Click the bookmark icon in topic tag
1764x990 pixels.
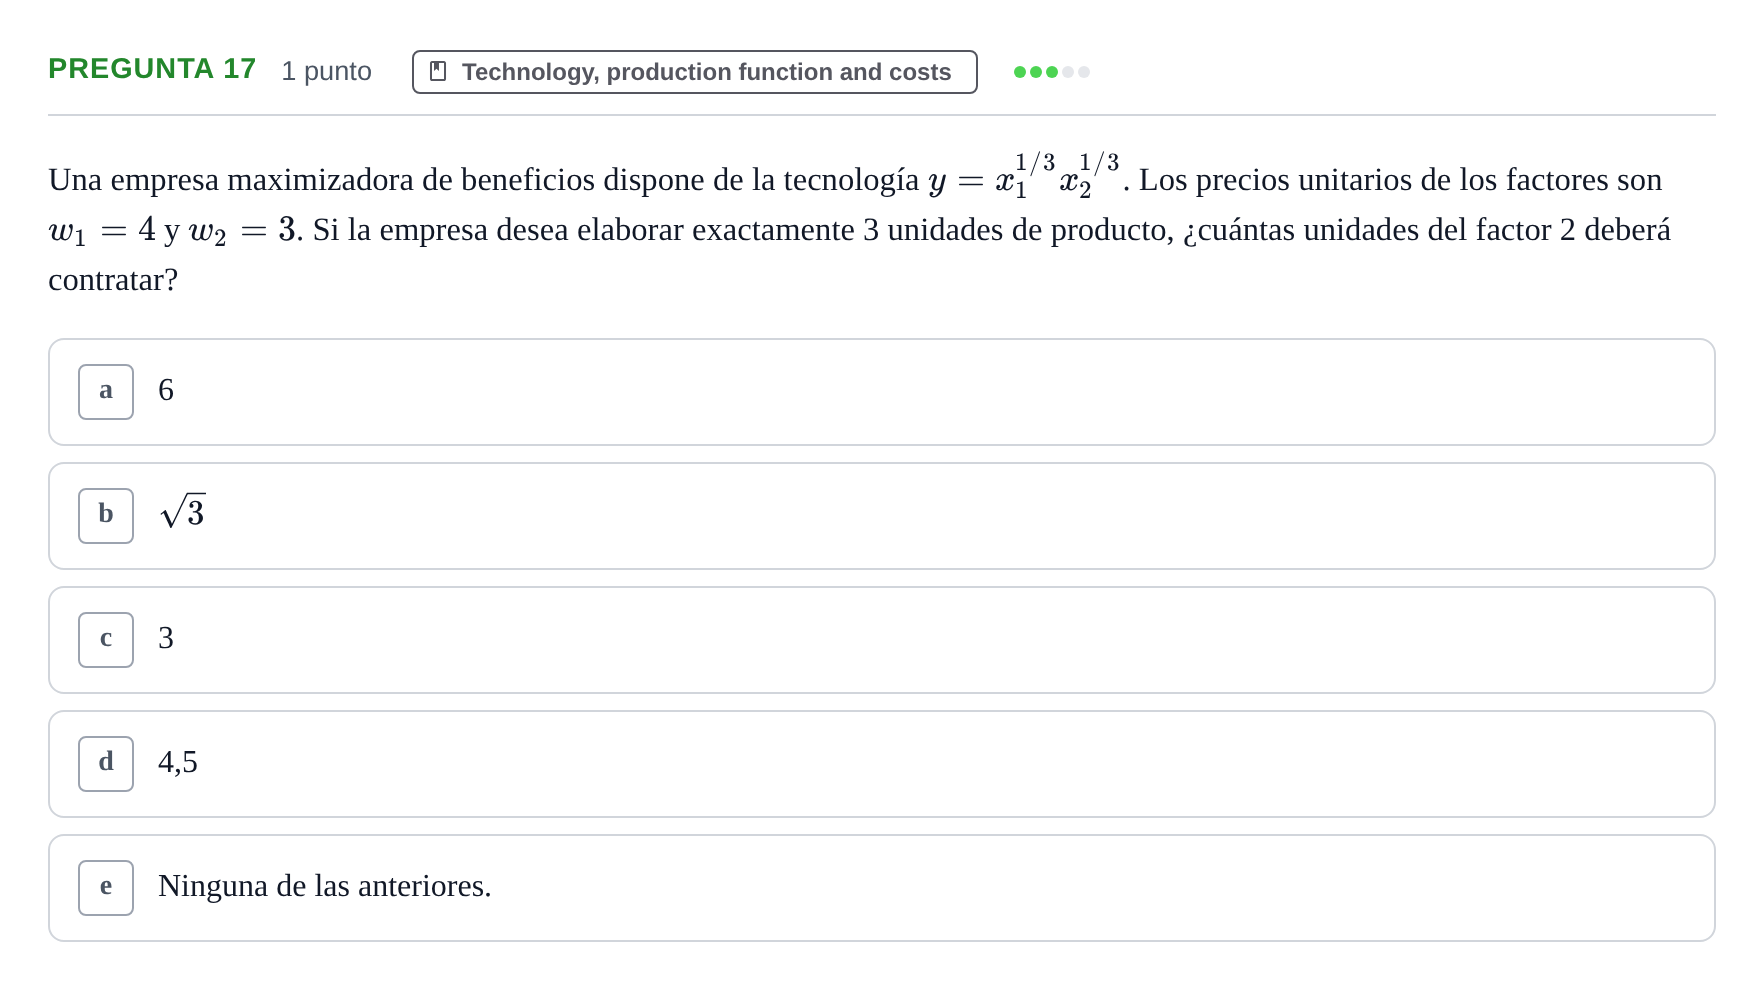click(x=438, y=72)
